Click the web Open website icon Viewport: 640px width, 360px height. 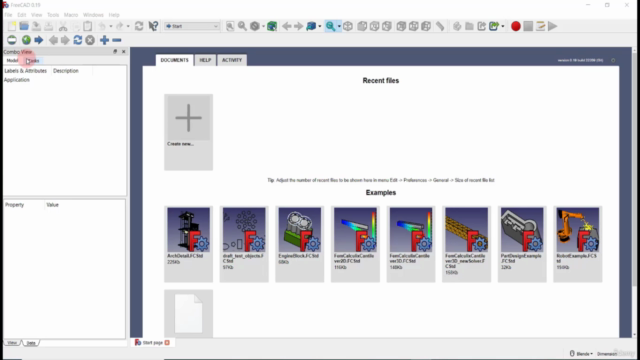[12, 40]
